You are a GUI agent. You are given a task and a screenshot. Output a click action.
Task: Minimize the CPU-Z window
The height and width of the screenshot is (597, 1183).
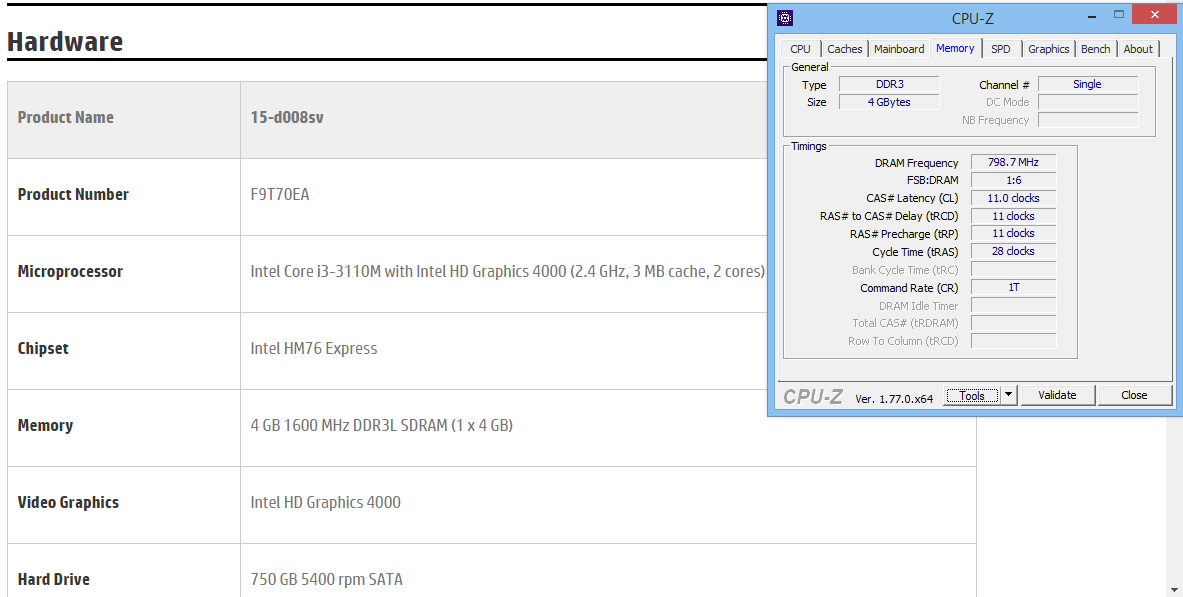[x=1092, y=15]
